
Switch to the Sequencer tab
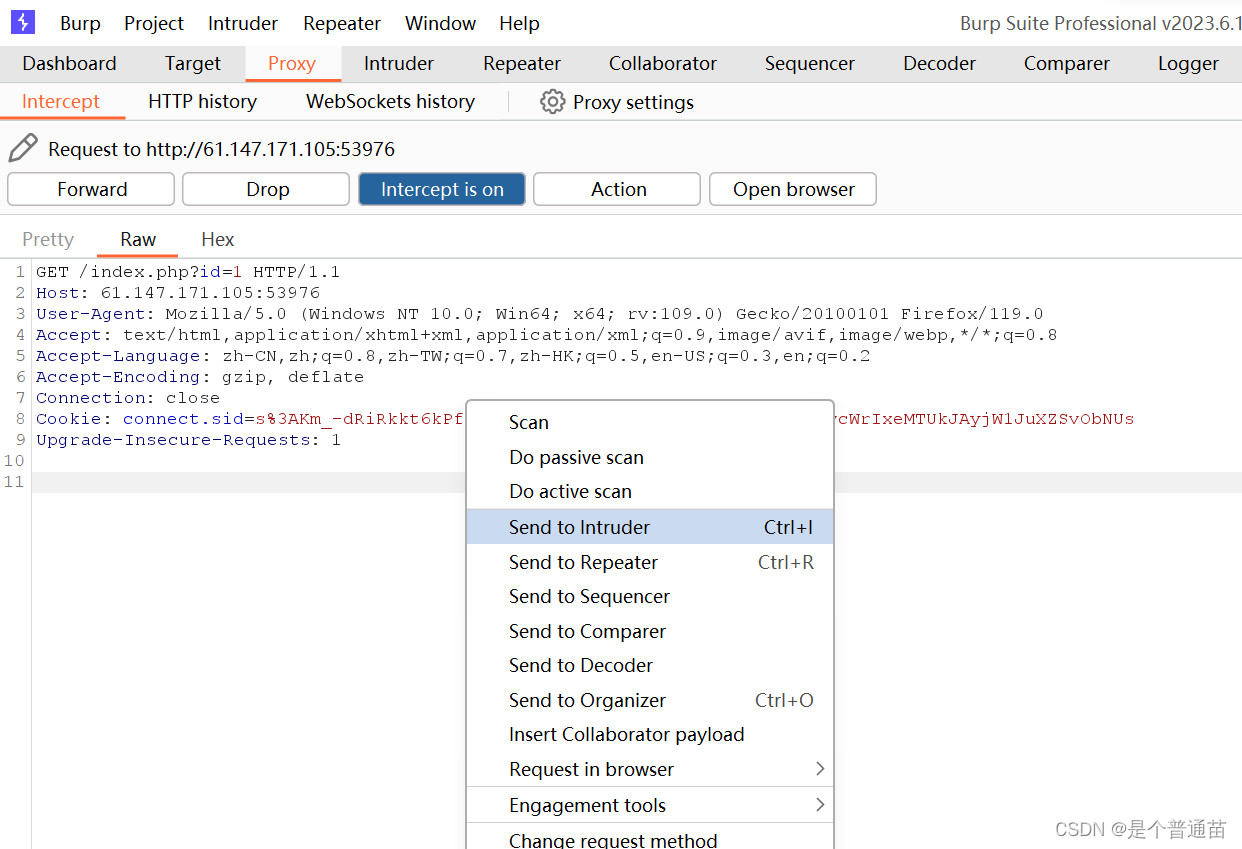[x=810, y=63]
